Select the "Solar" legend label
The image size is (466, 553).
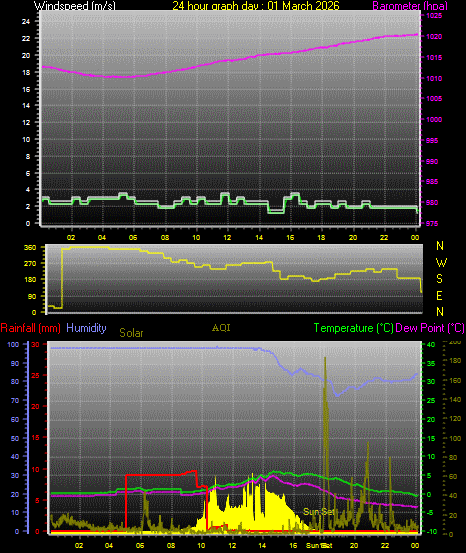(x=131, y=333)
